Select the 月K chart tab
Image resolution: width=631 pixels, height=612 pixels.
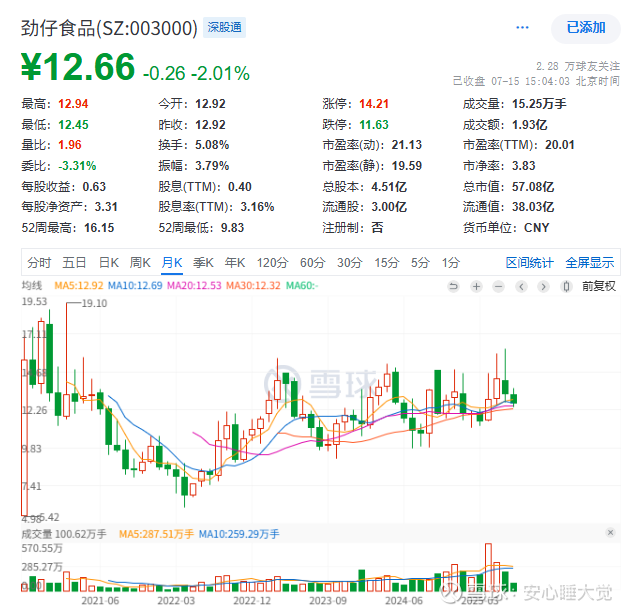172,263
